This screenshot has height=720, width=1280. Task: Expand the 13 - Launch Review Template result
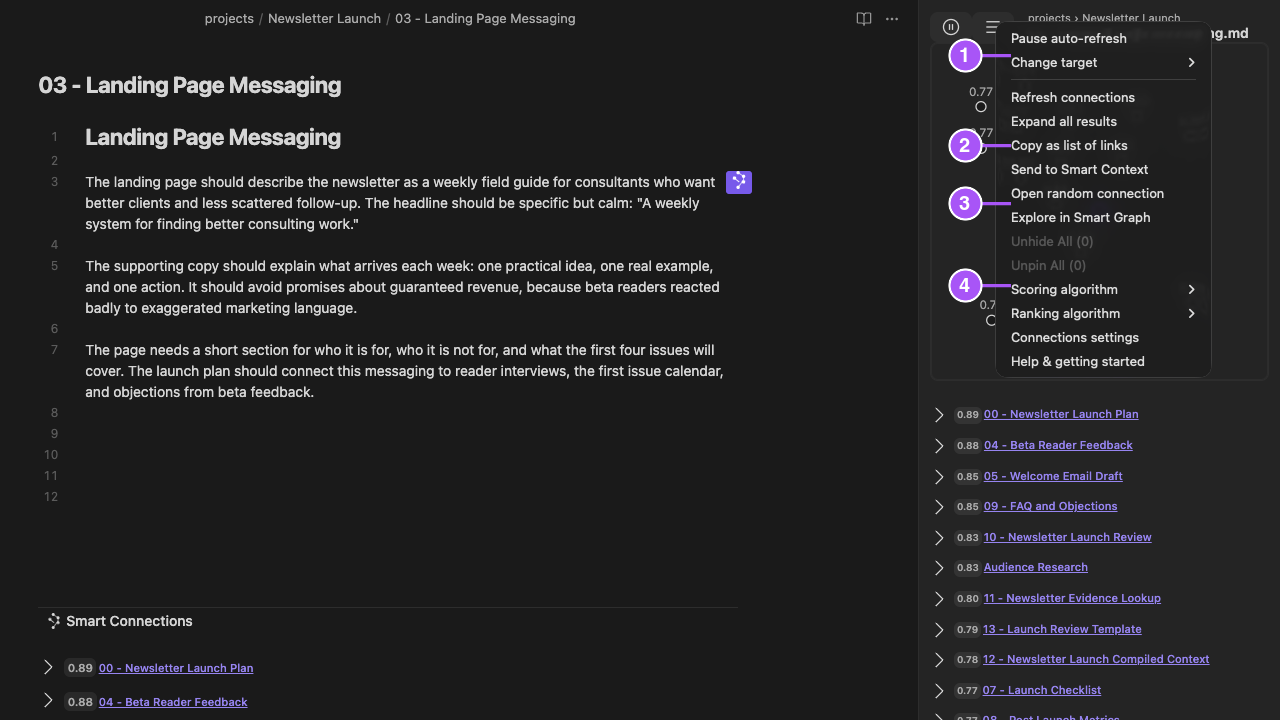[939, 629]
